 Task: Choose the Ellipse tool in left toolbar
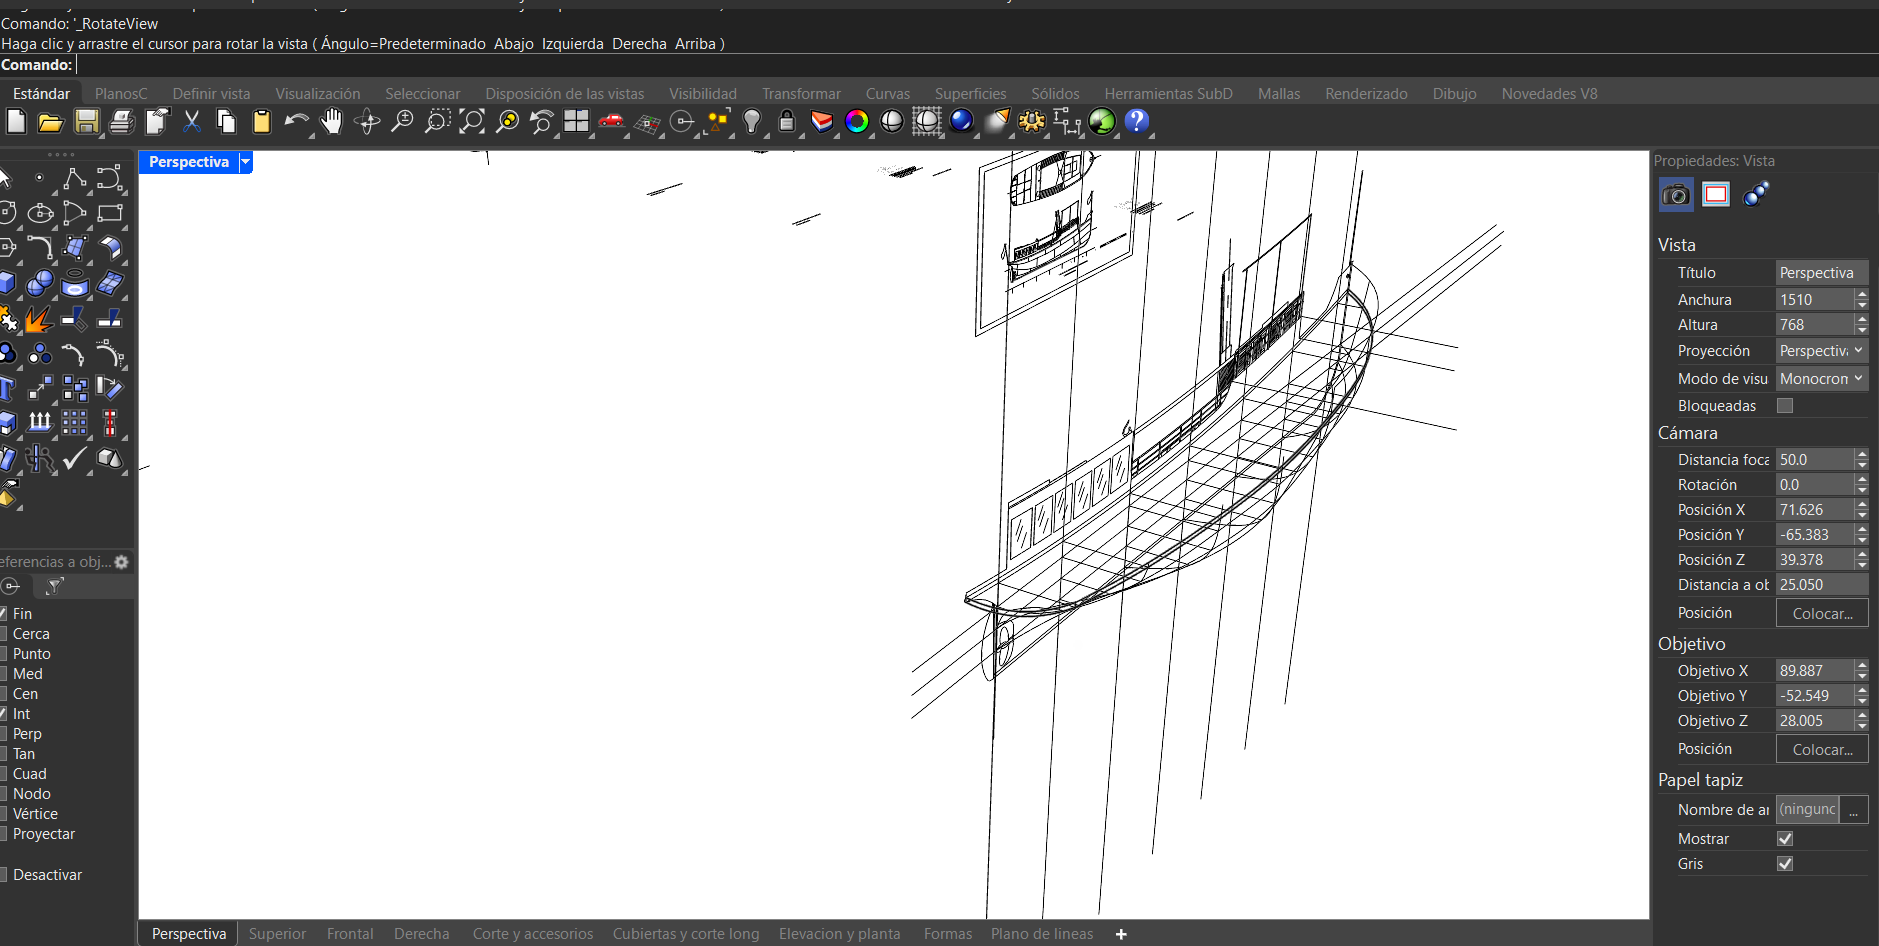(x=40, y=213)
